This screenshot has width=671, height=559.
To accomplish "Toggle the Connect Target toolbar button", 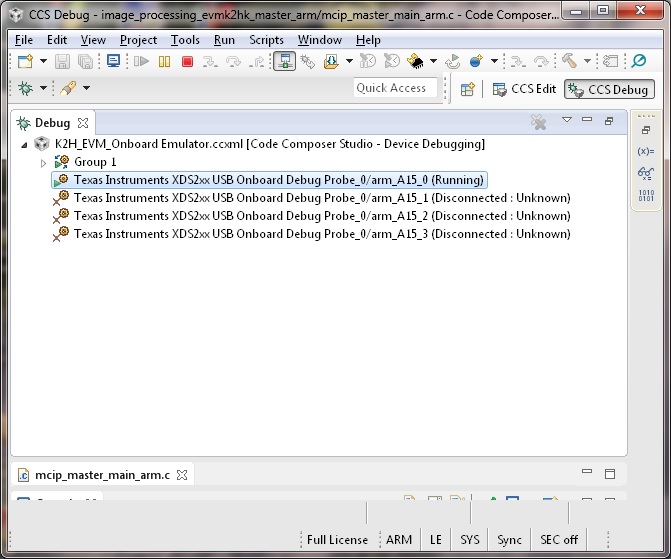I will click(x=284, y=62).
